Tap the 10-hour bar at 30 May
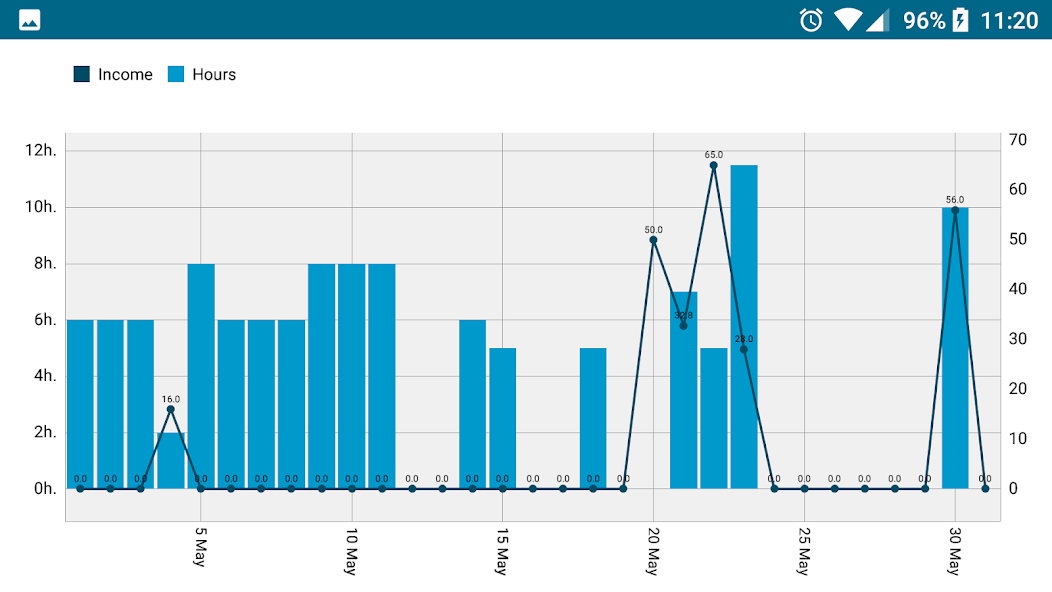 pyautogui.click(x=955, y=350)
